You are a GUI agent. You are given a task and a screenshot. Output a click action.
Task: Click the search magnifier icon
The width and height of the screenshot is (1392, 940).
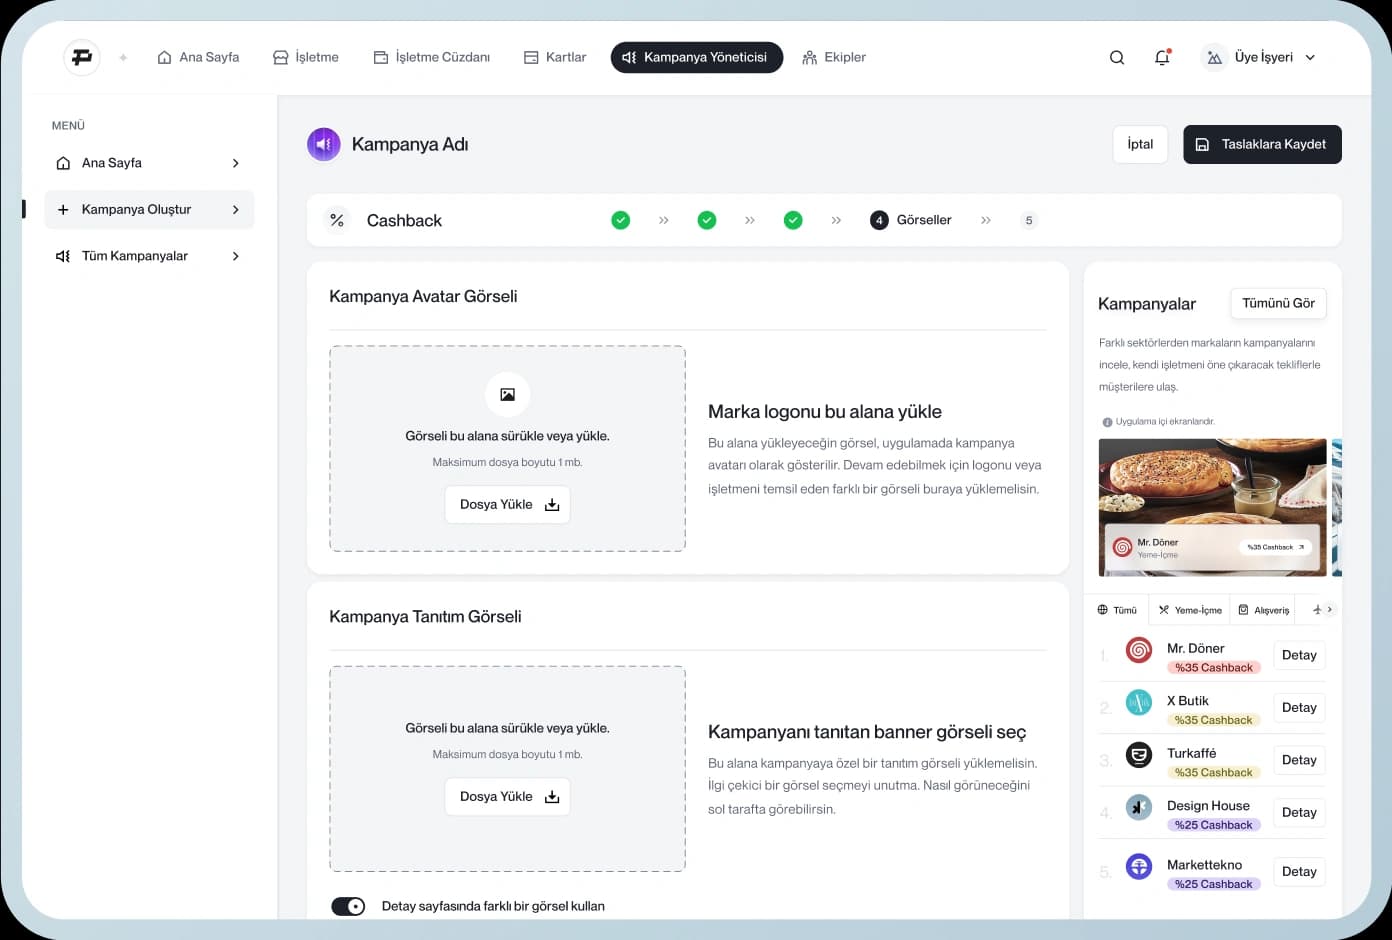pos(1117,58)
